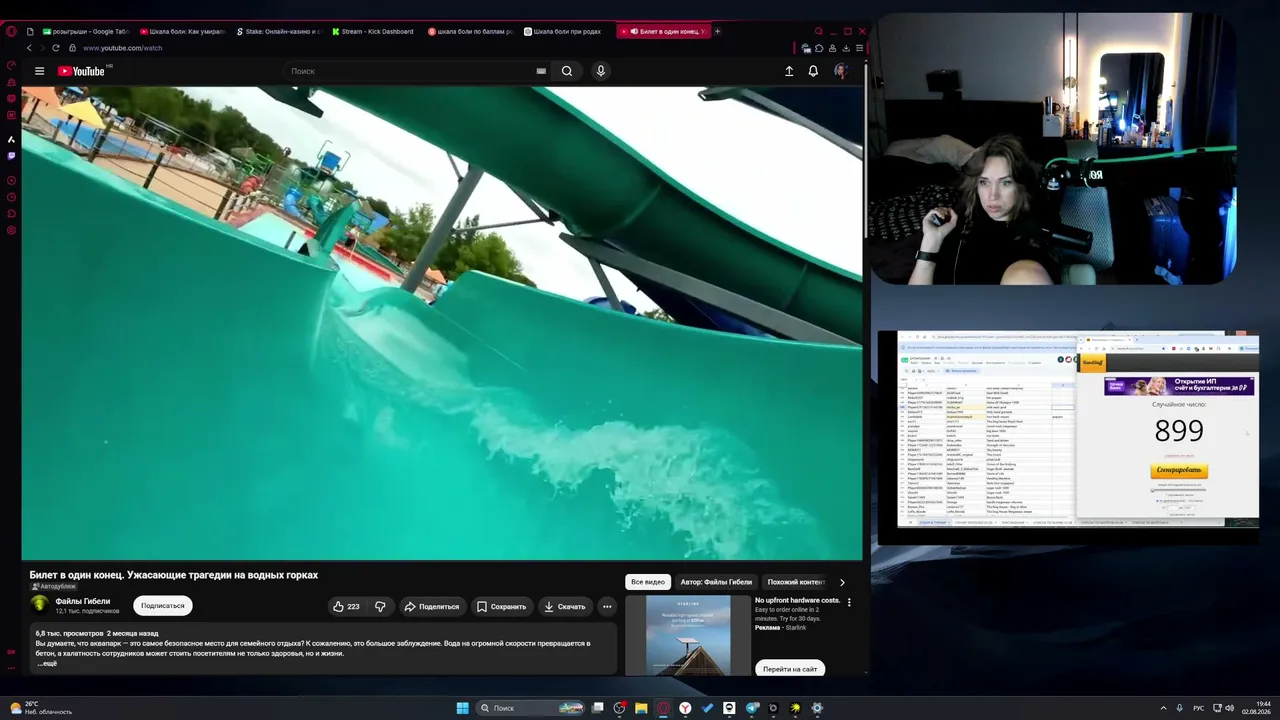The width and height of the screenshot is (1280, 720).
Task: Like the video with the thumbs-up button
Action: tap(346, 606)
